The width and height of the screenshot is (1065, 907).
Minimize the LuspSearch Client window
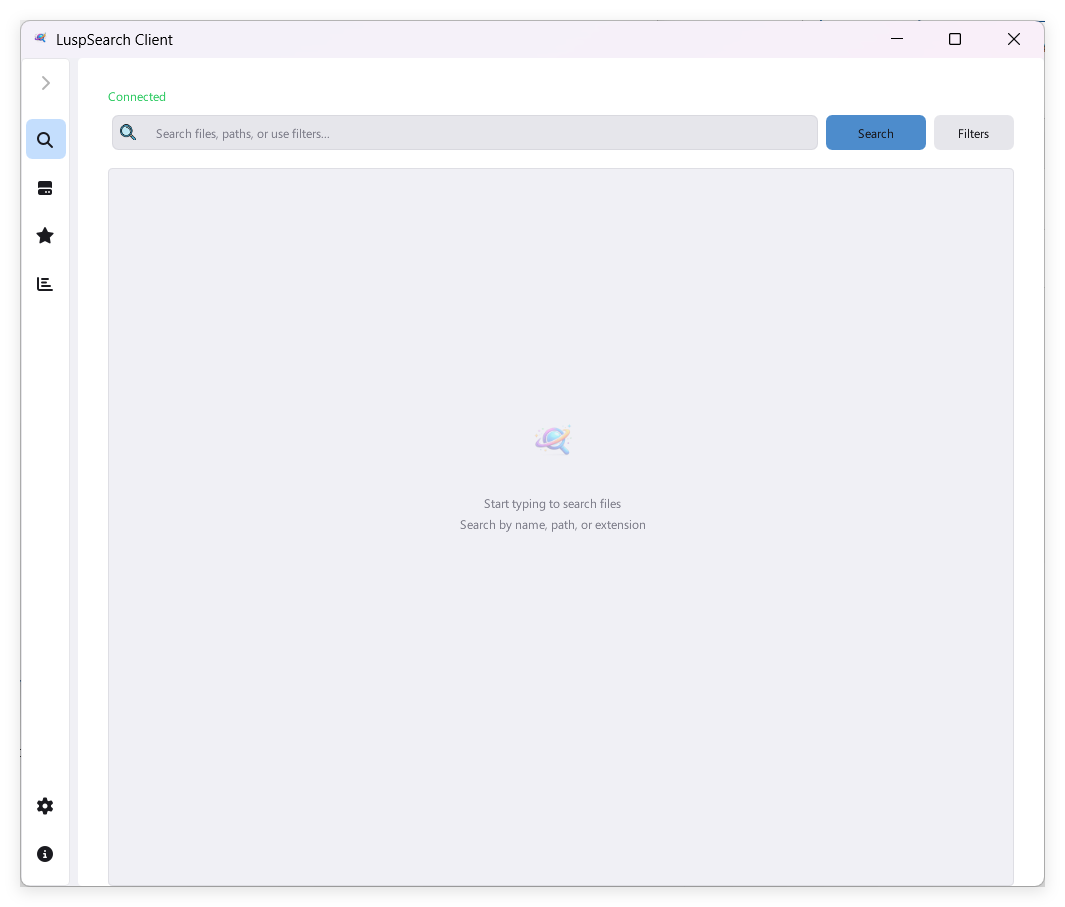897,39
